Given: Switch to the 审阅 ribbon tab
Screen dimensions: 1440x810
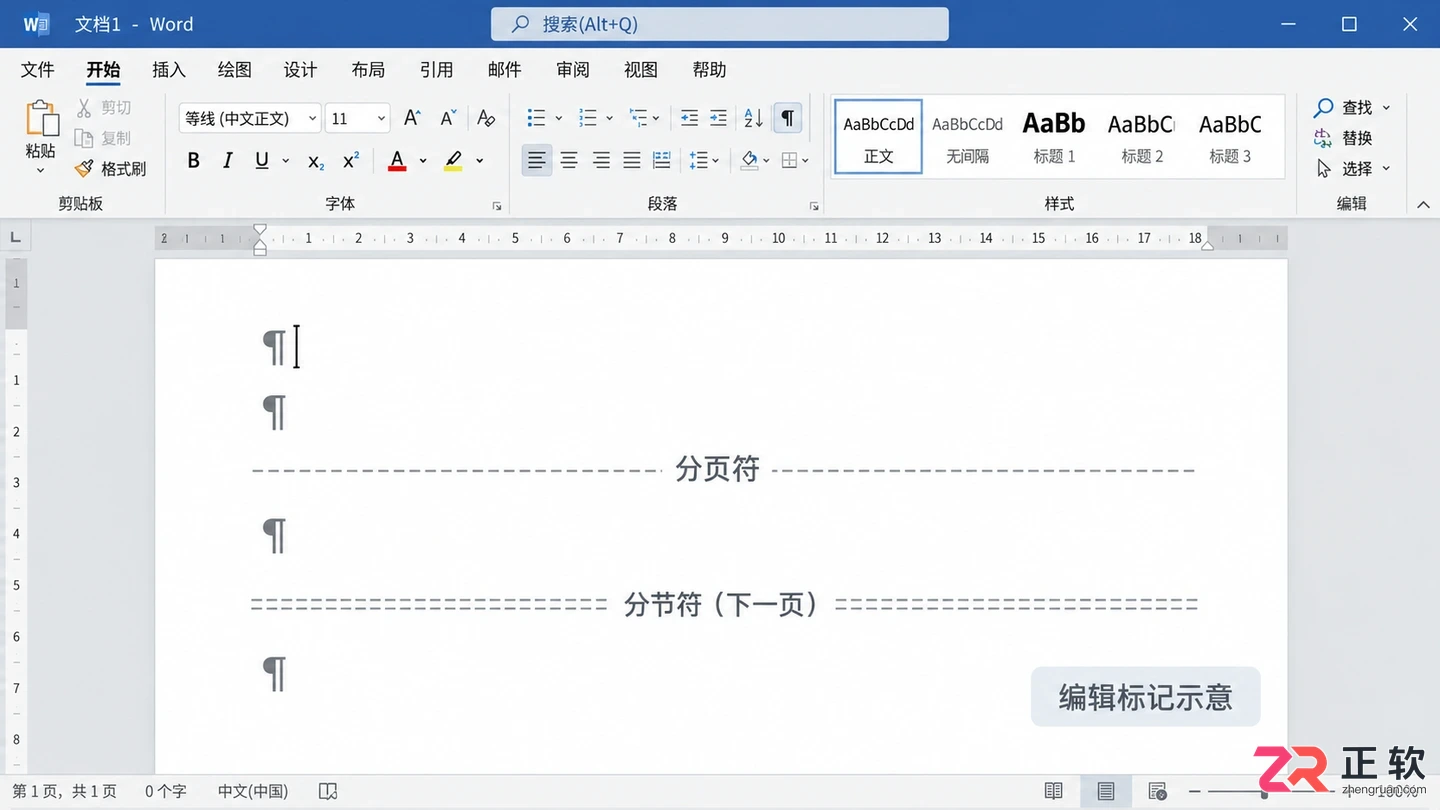Looking at the screenshot, I should (x=573, y=69).
